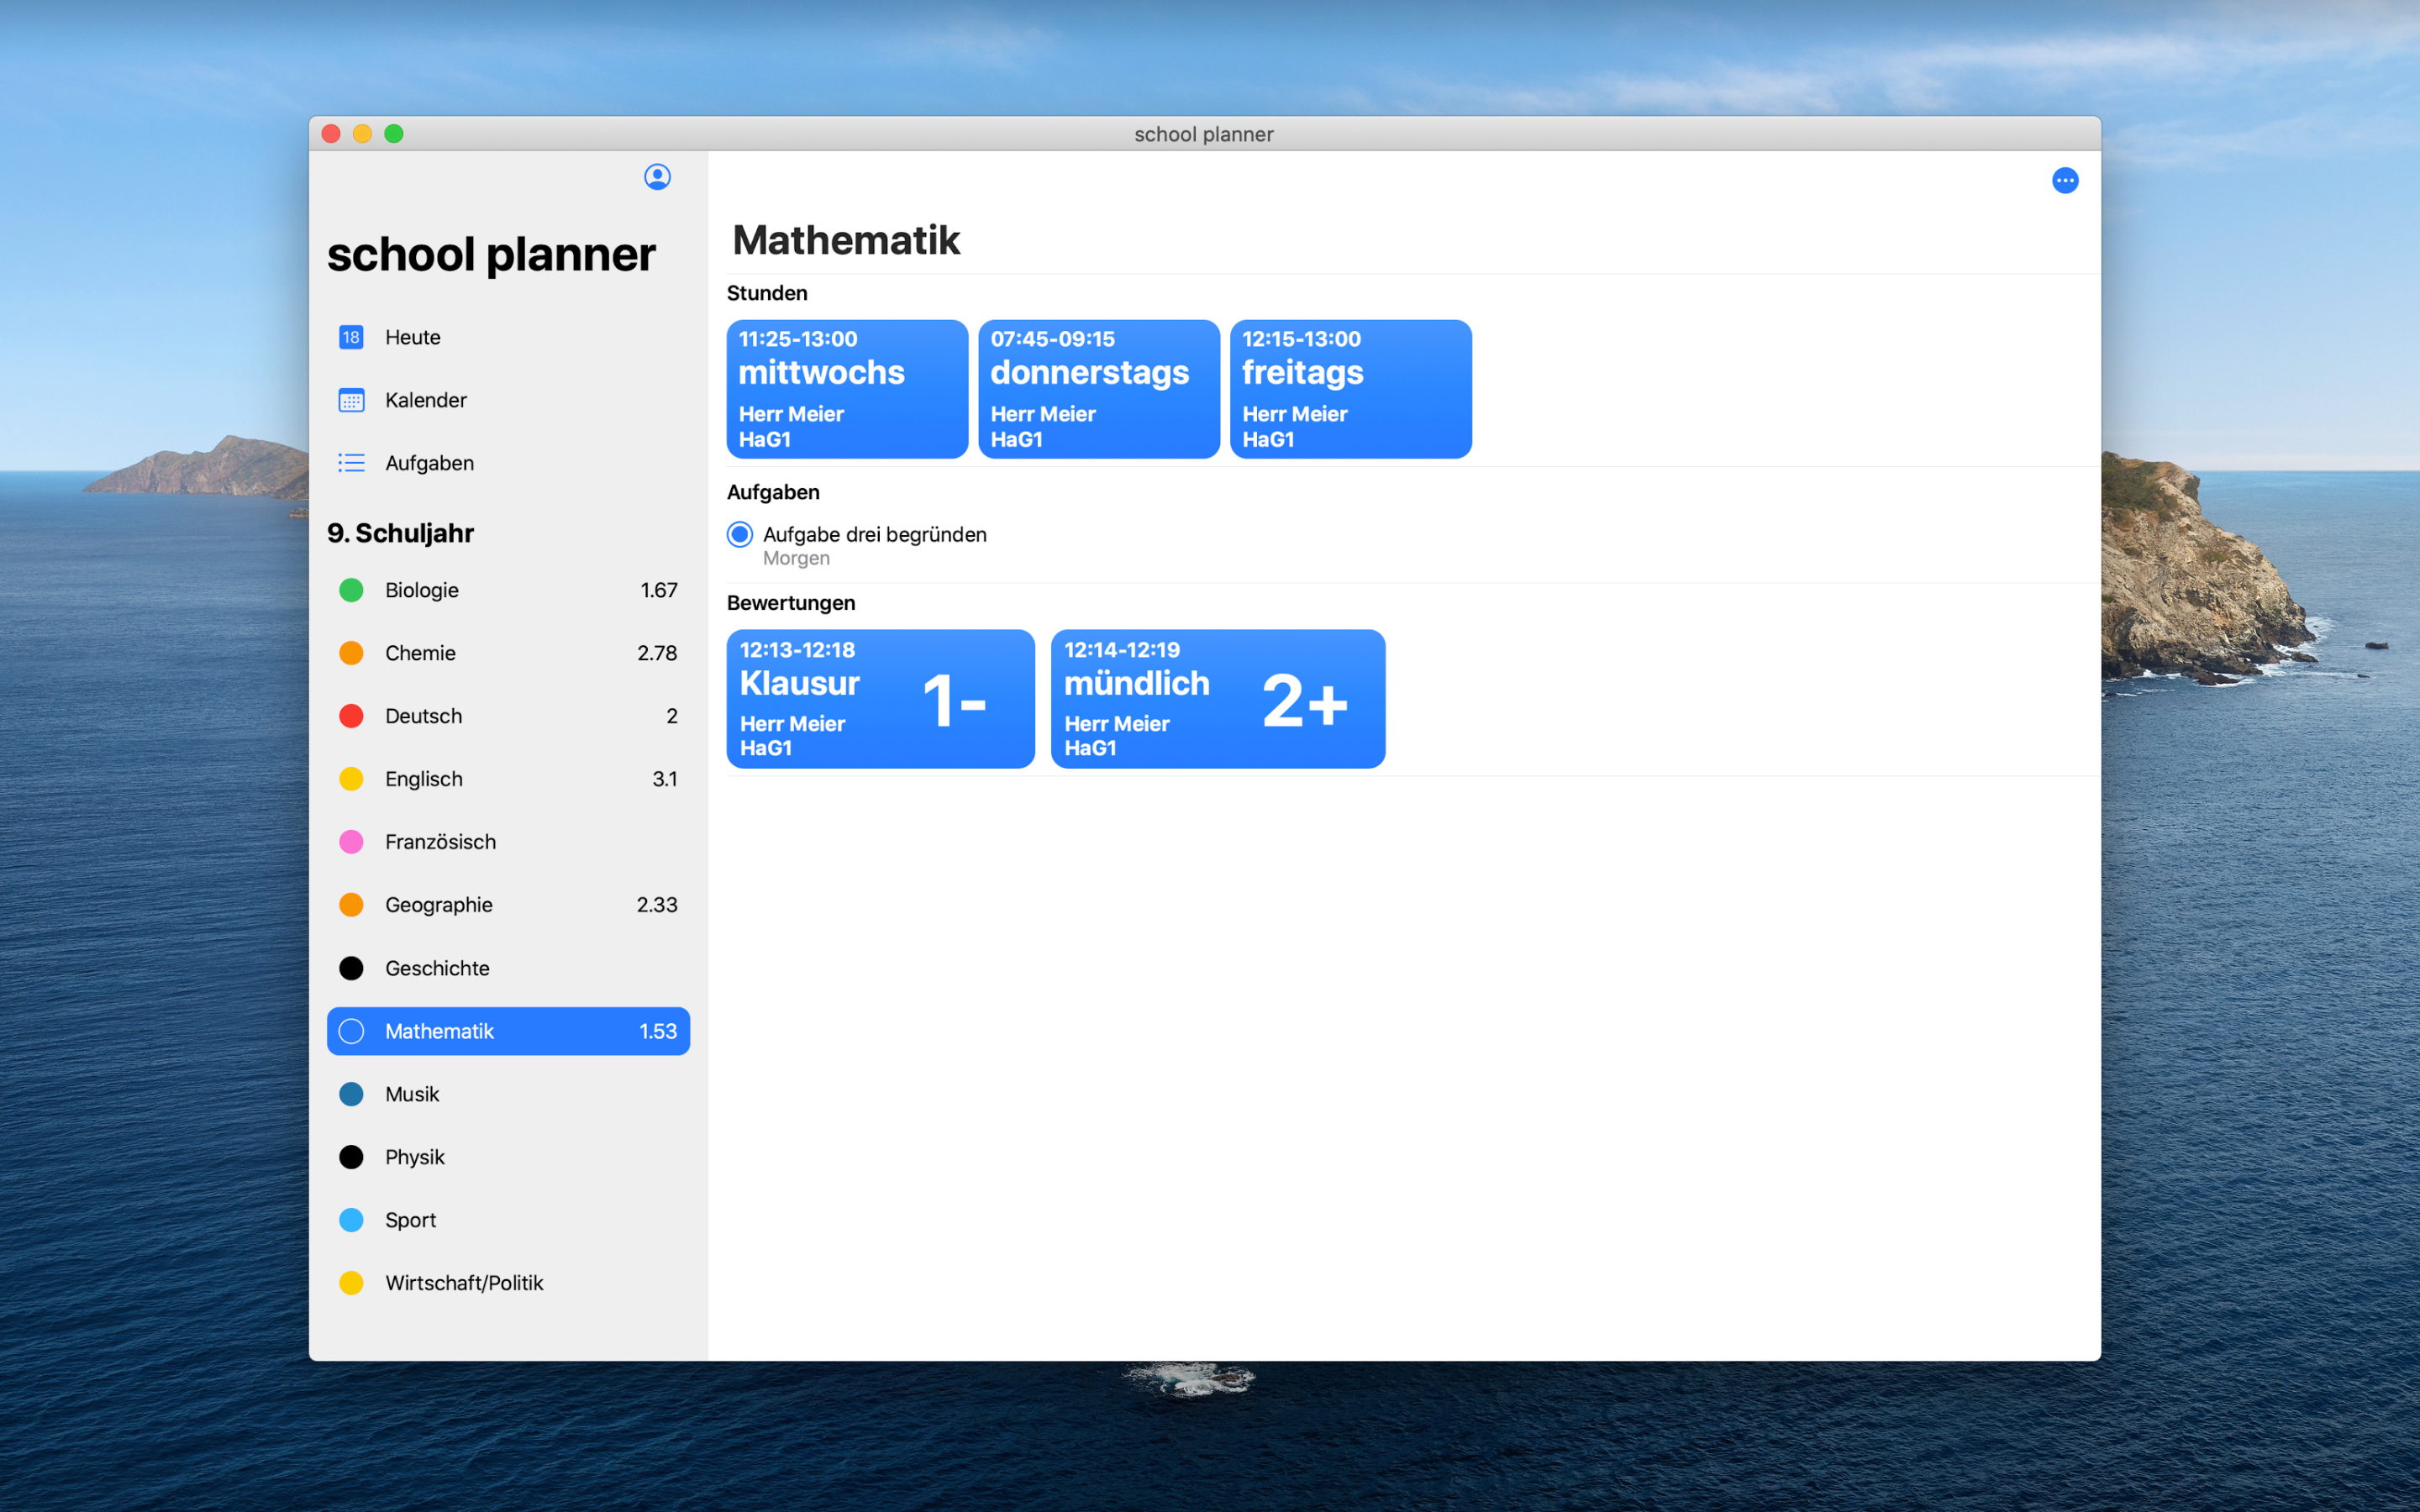Viewport: 2420px width, 1512px height.
Task: Click the green Biologie color dot
Action: pyautogui.click(x=351, y=590)
